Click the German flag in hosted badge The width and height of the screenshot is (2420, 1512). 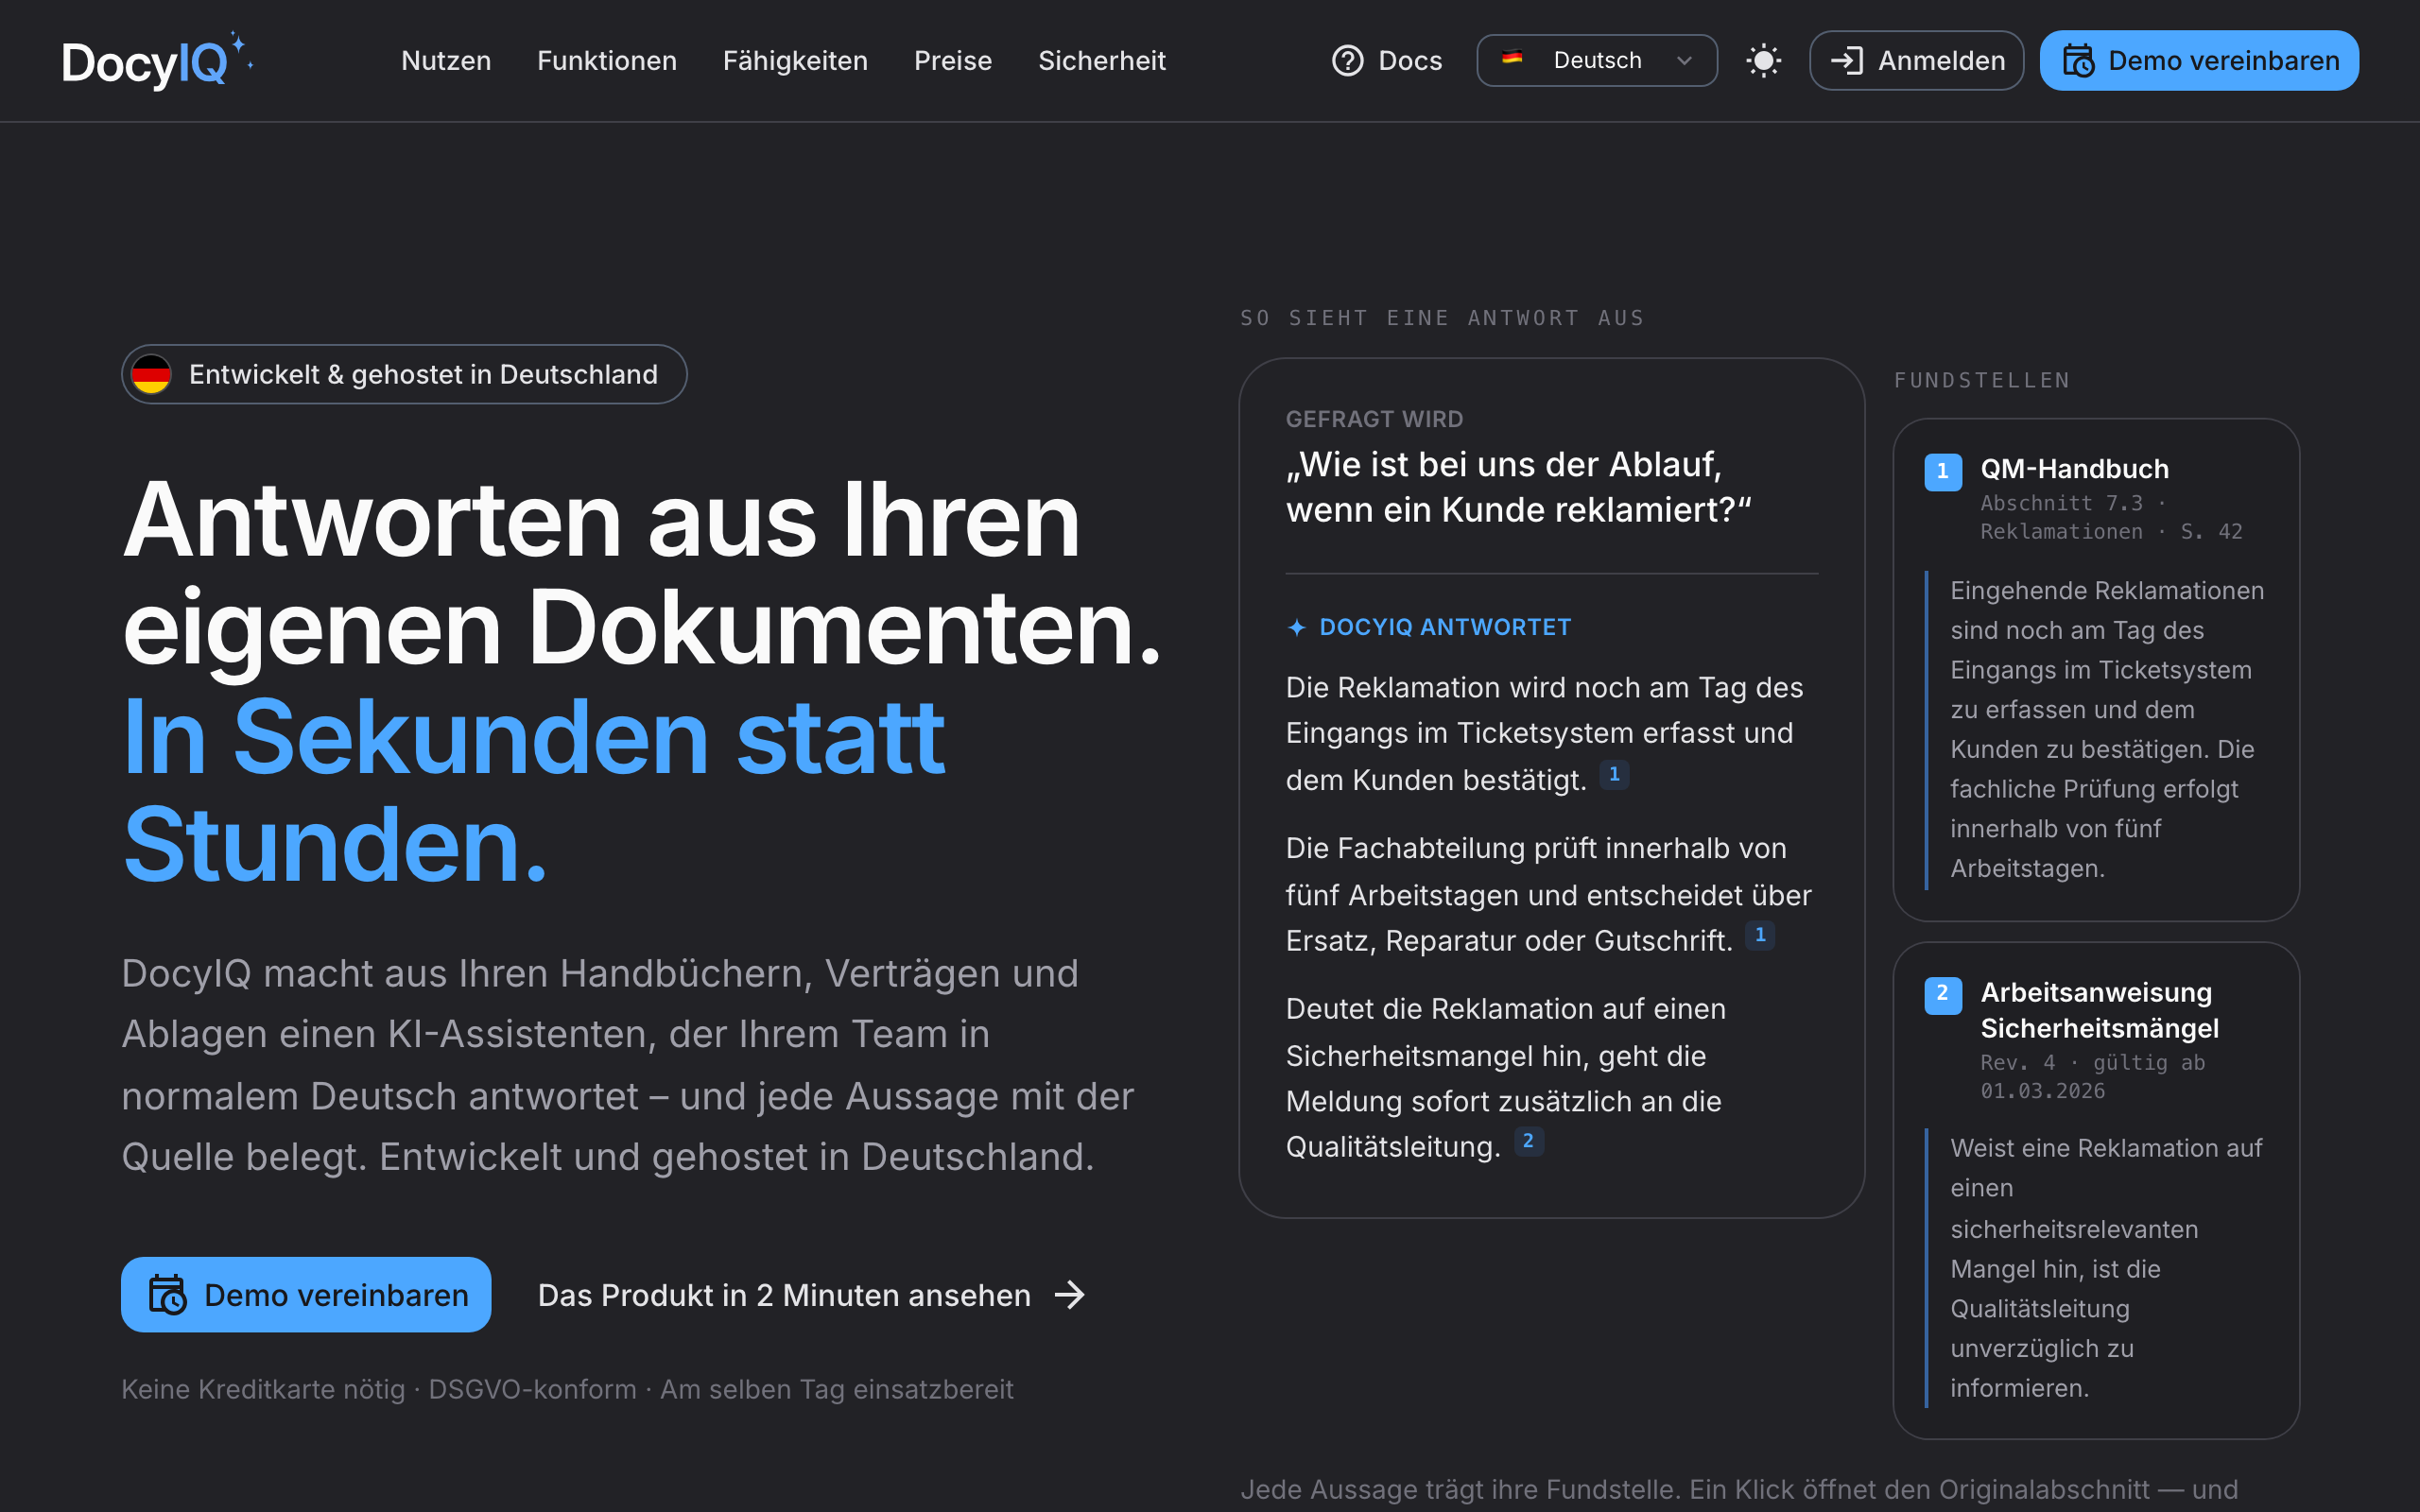pos(151,374)
